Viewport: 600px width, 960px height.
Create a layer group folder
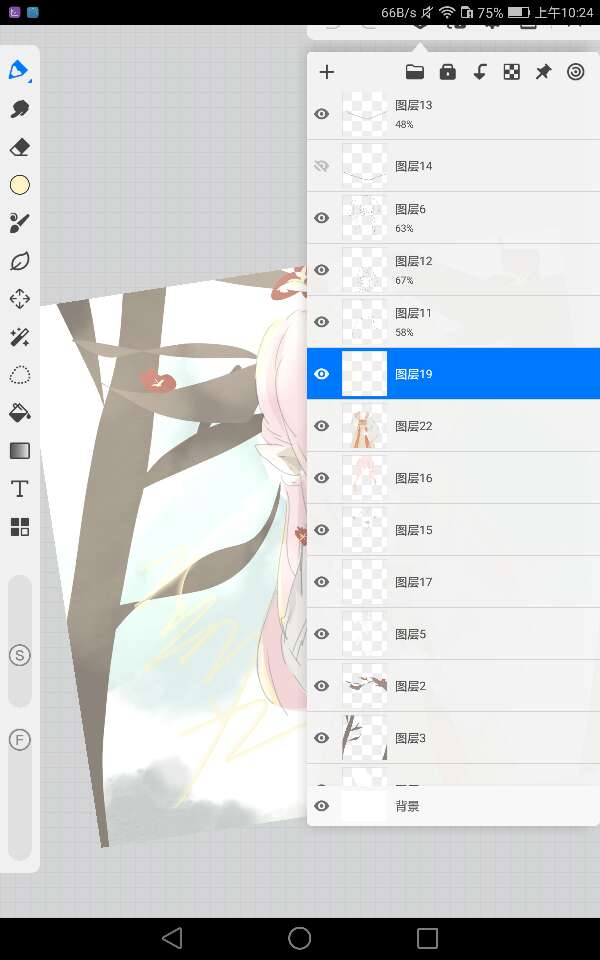click(414, 72)
